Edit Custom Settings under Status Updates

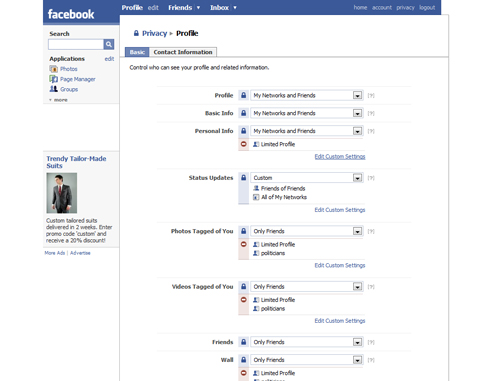340,210
